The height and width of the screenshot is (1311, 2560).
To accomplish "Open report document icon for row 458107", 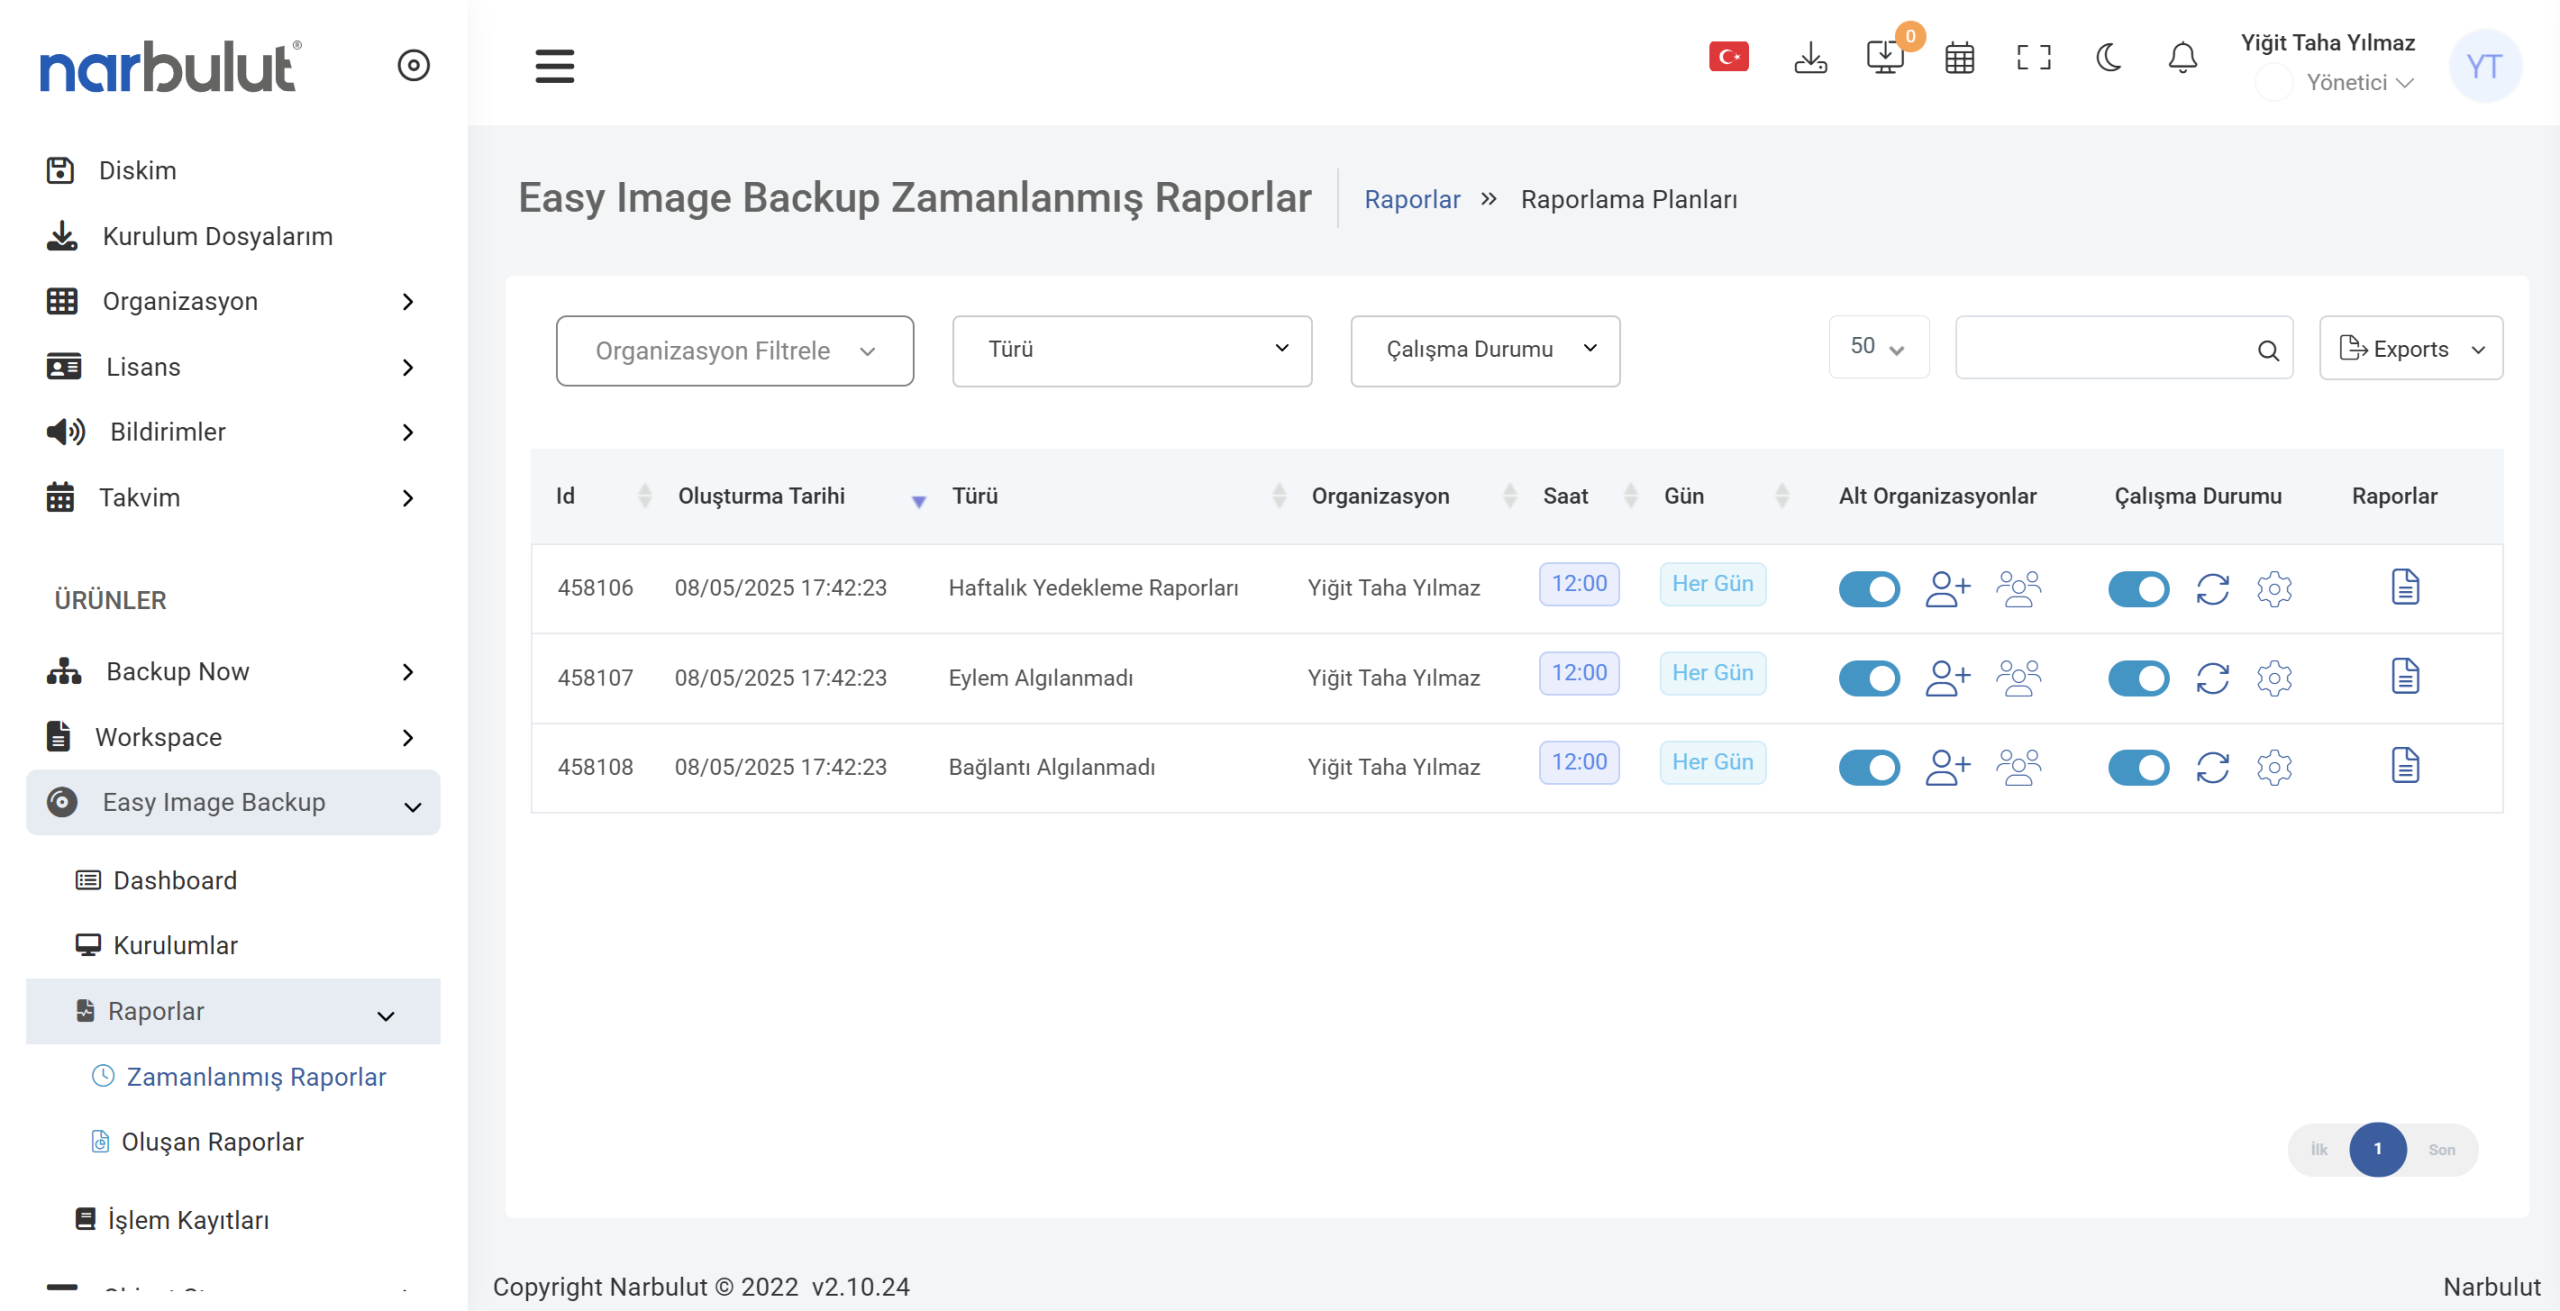I will [x=2405, y=677].
